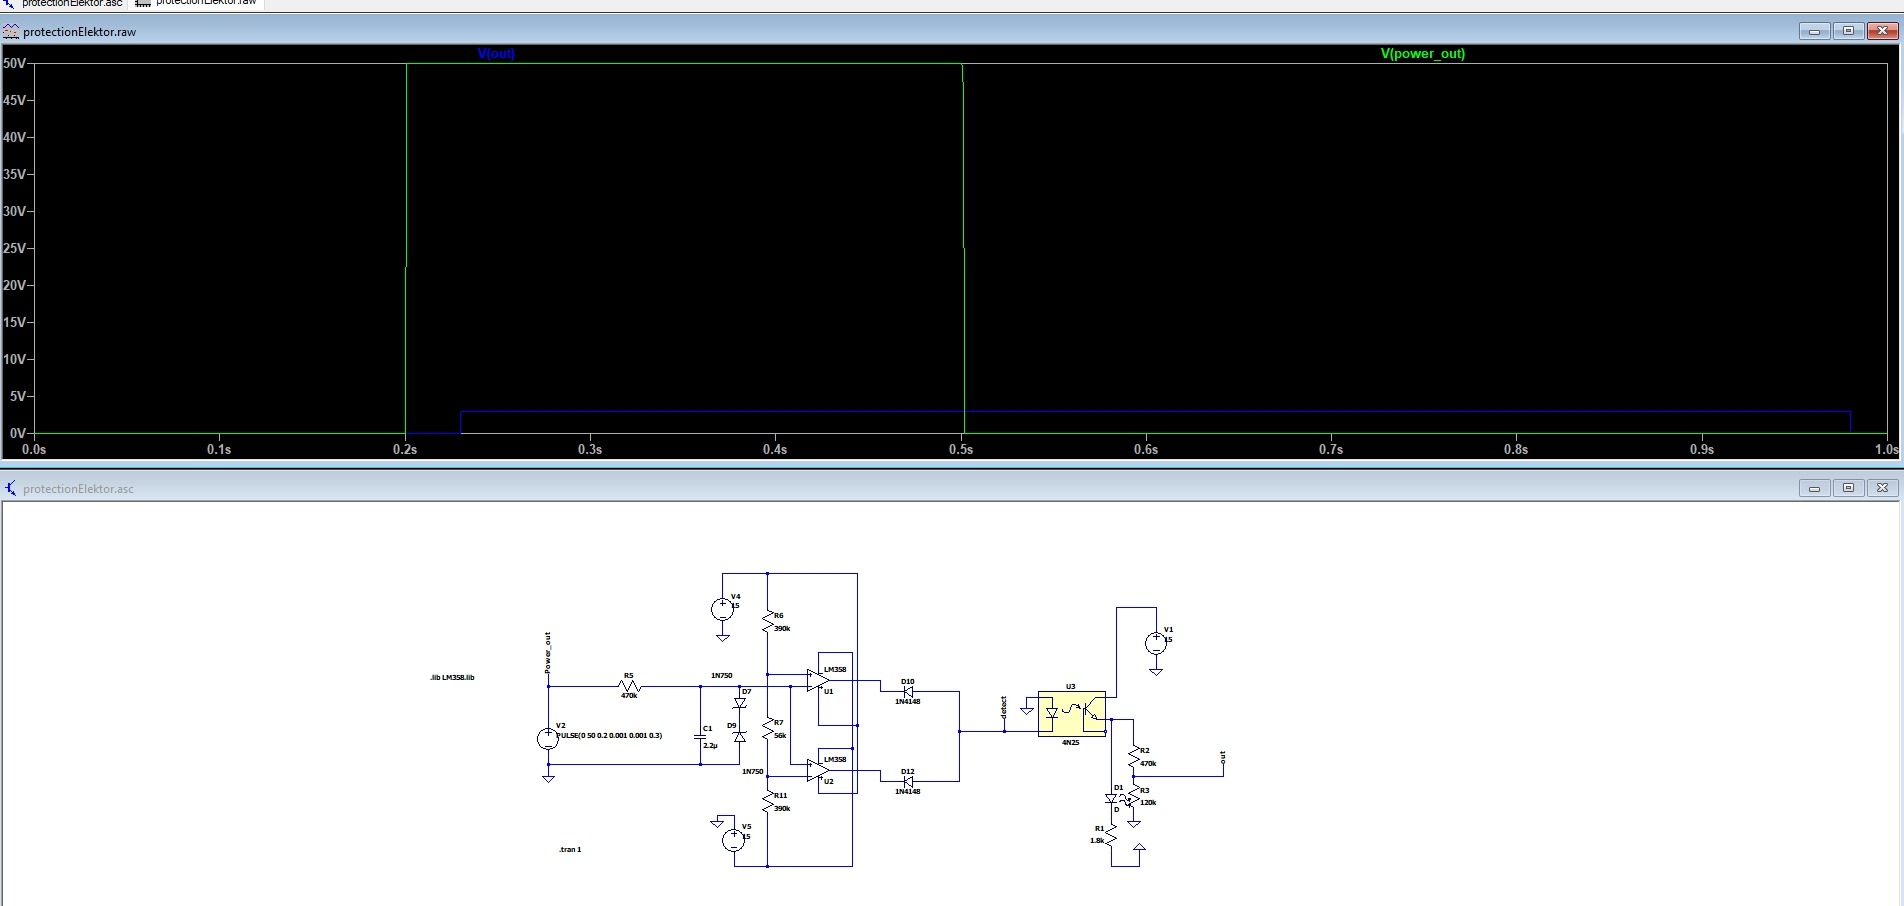Click the ground symbol below V1
1904x906 pixels.
[1156, 671]
